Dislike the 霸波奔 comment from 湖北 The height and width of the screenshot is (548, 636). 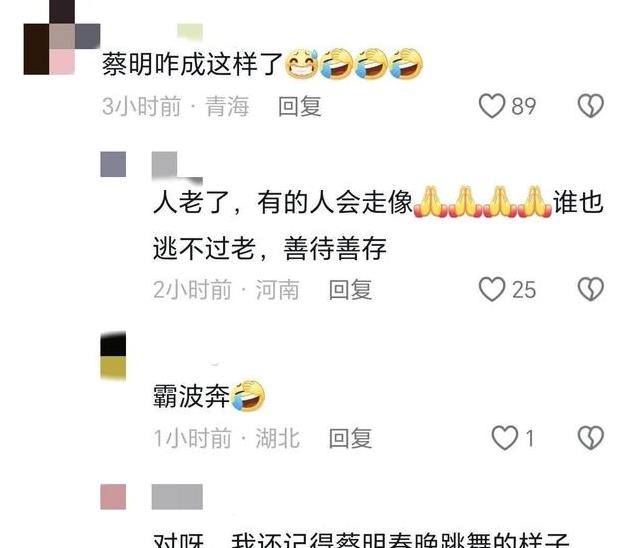tap(591, 438)
